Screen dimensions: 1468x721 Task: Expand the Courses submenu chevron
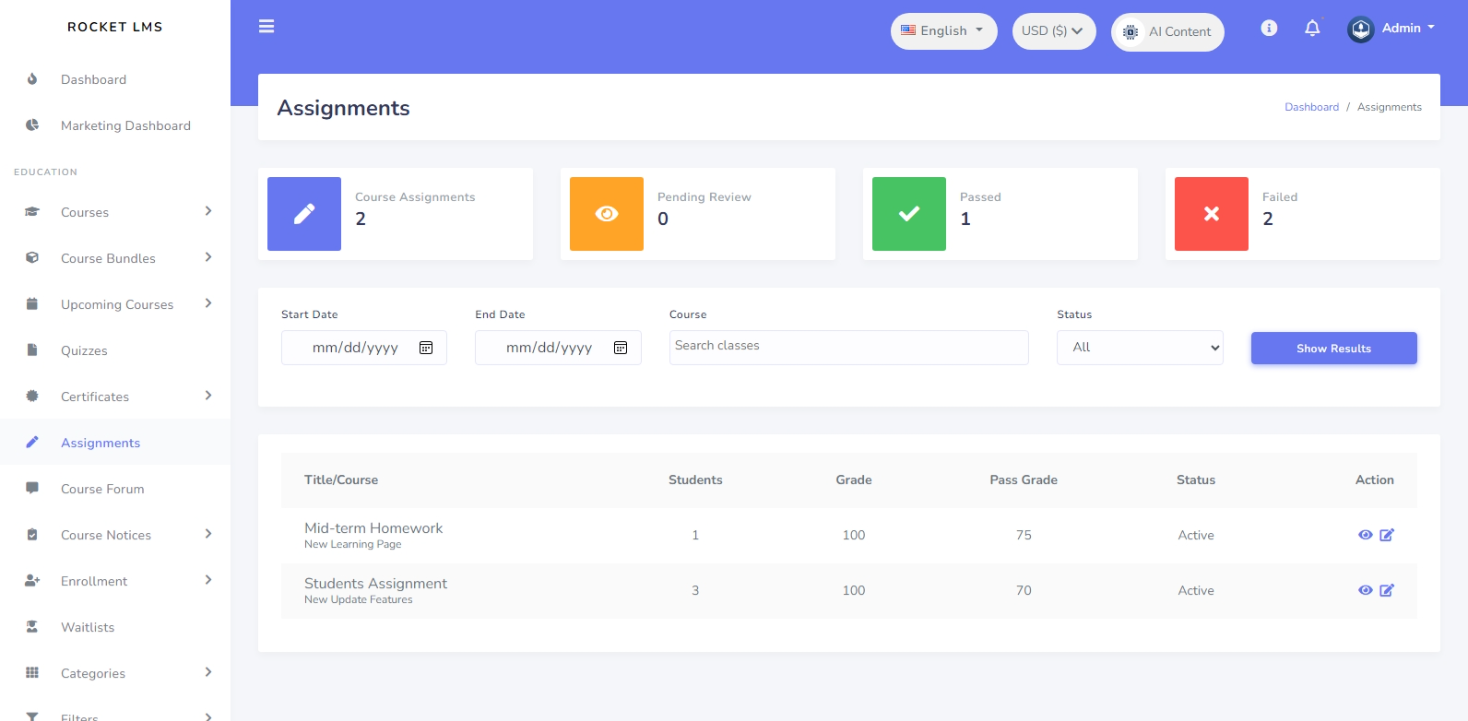[x=208, y=211]
